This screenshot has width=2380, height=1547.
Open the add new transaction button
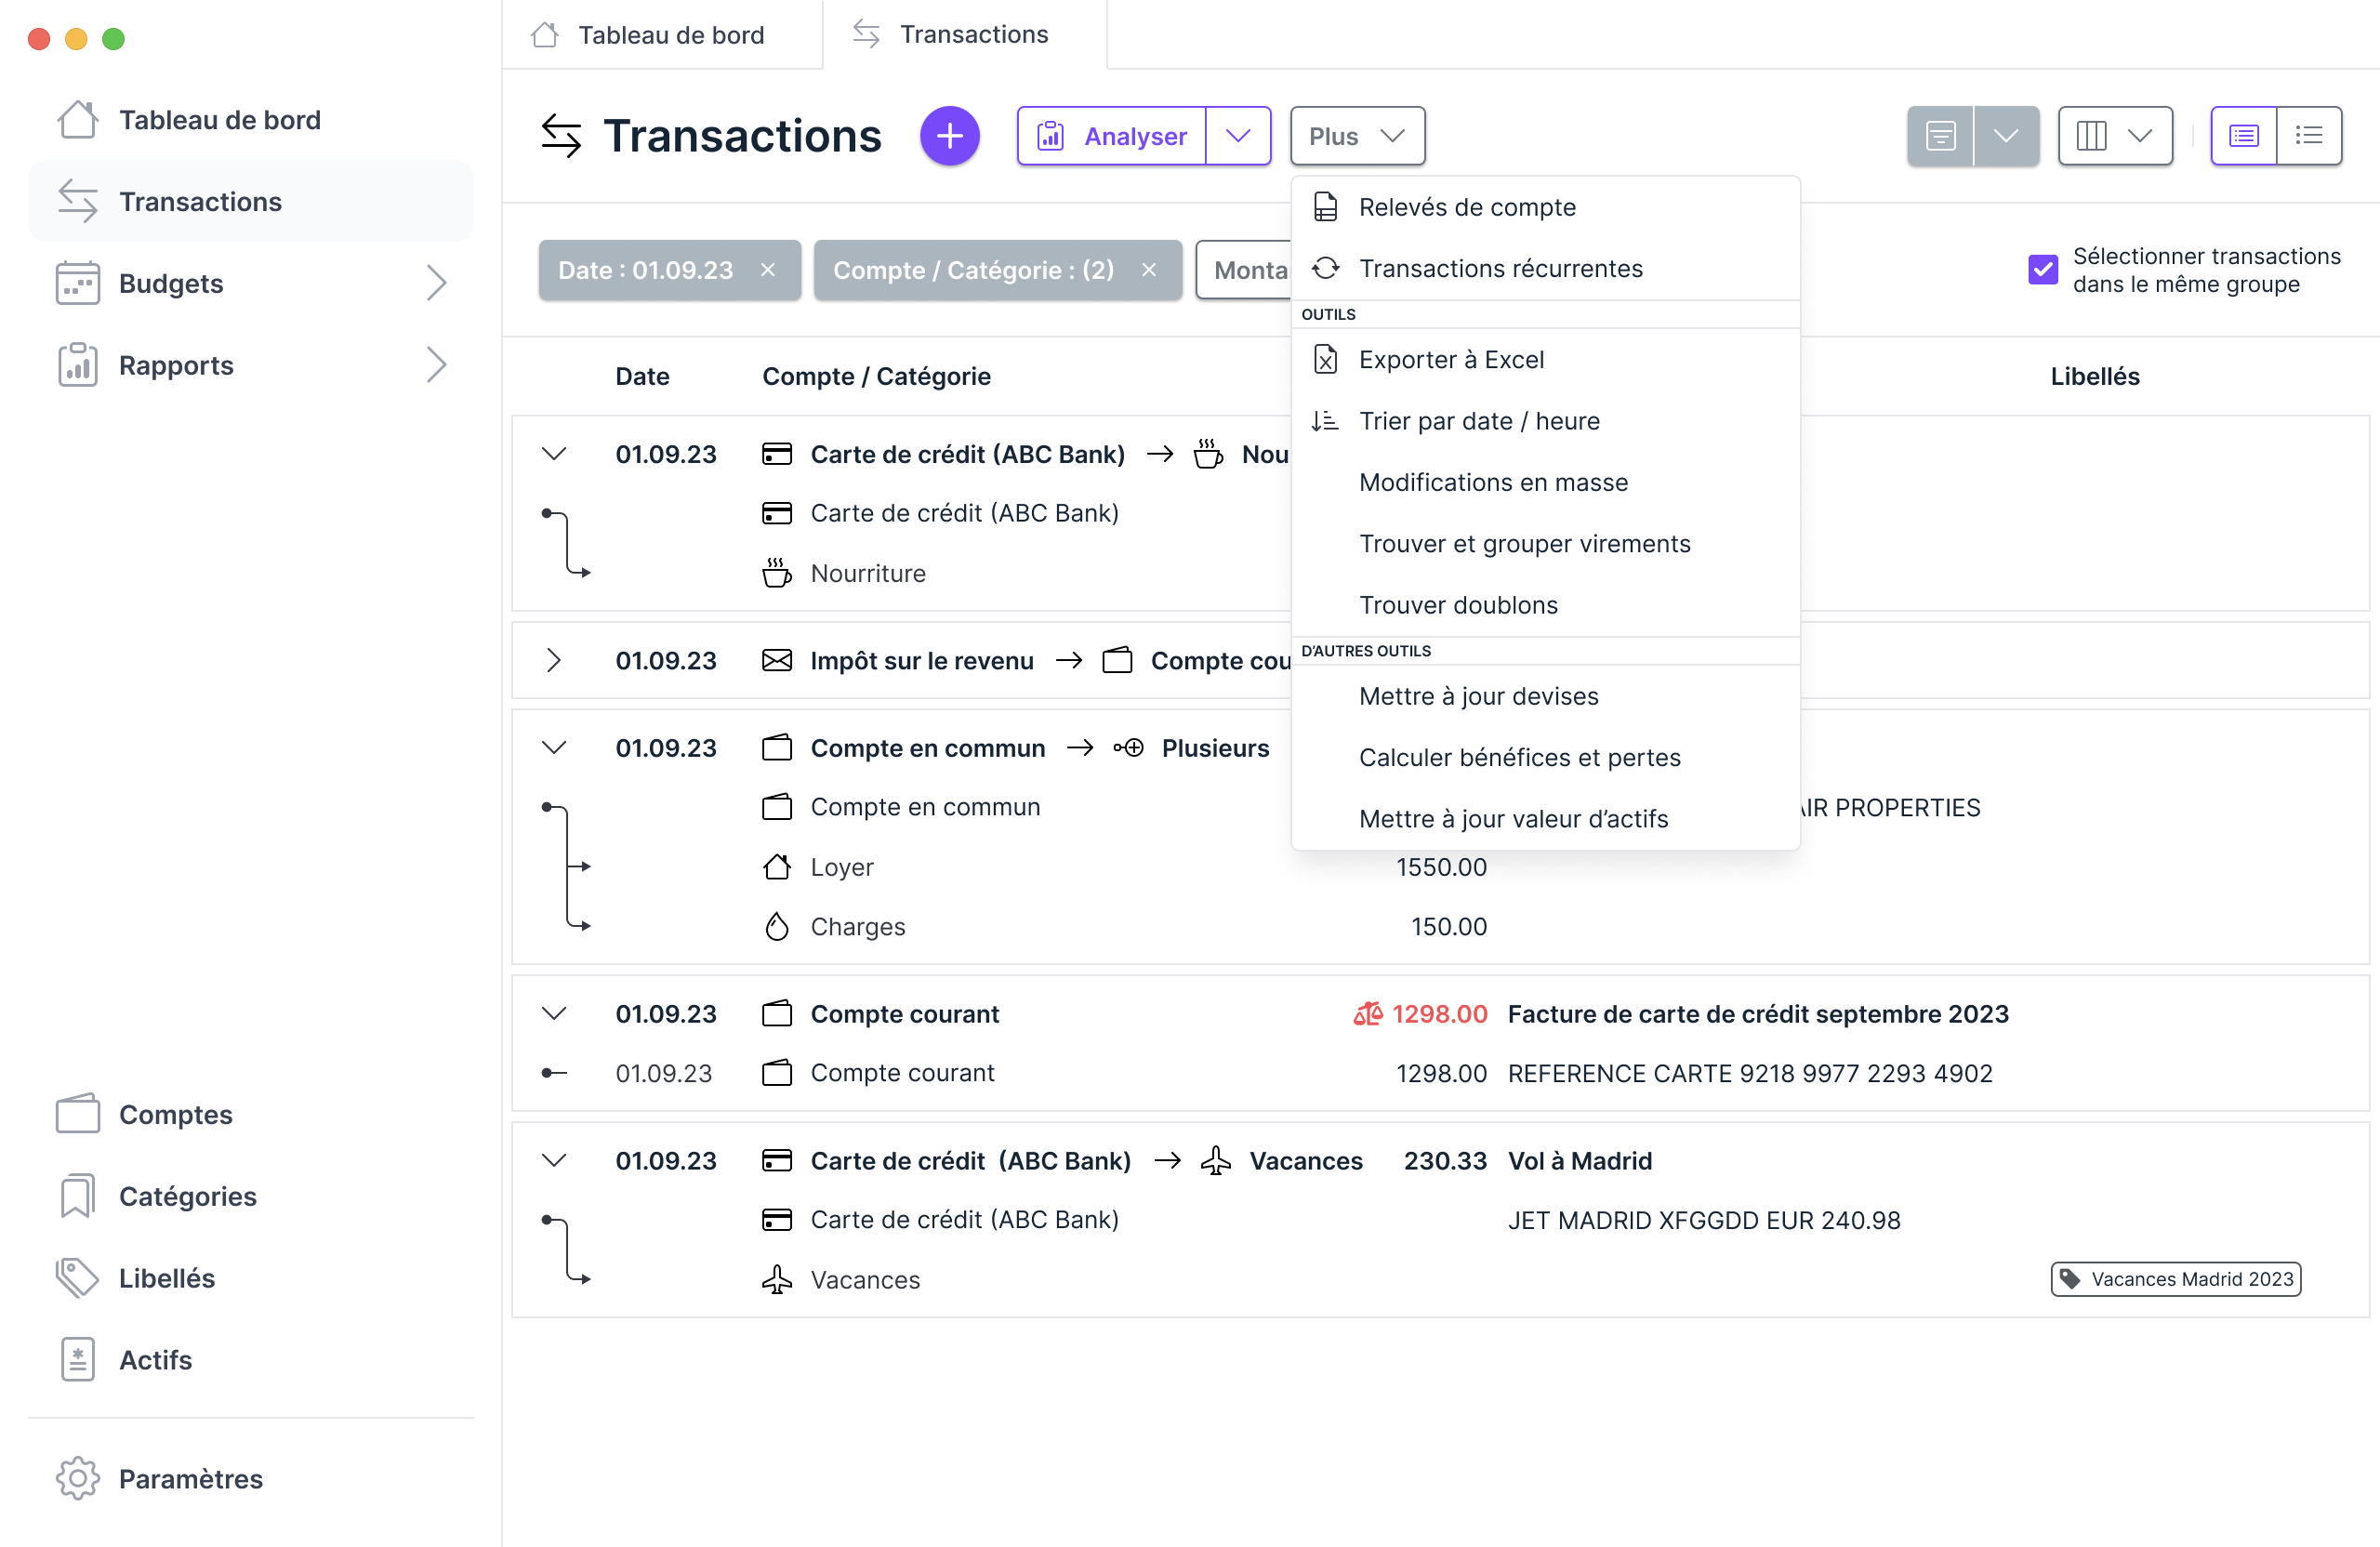pyautogui.click(x=949, y=135)
